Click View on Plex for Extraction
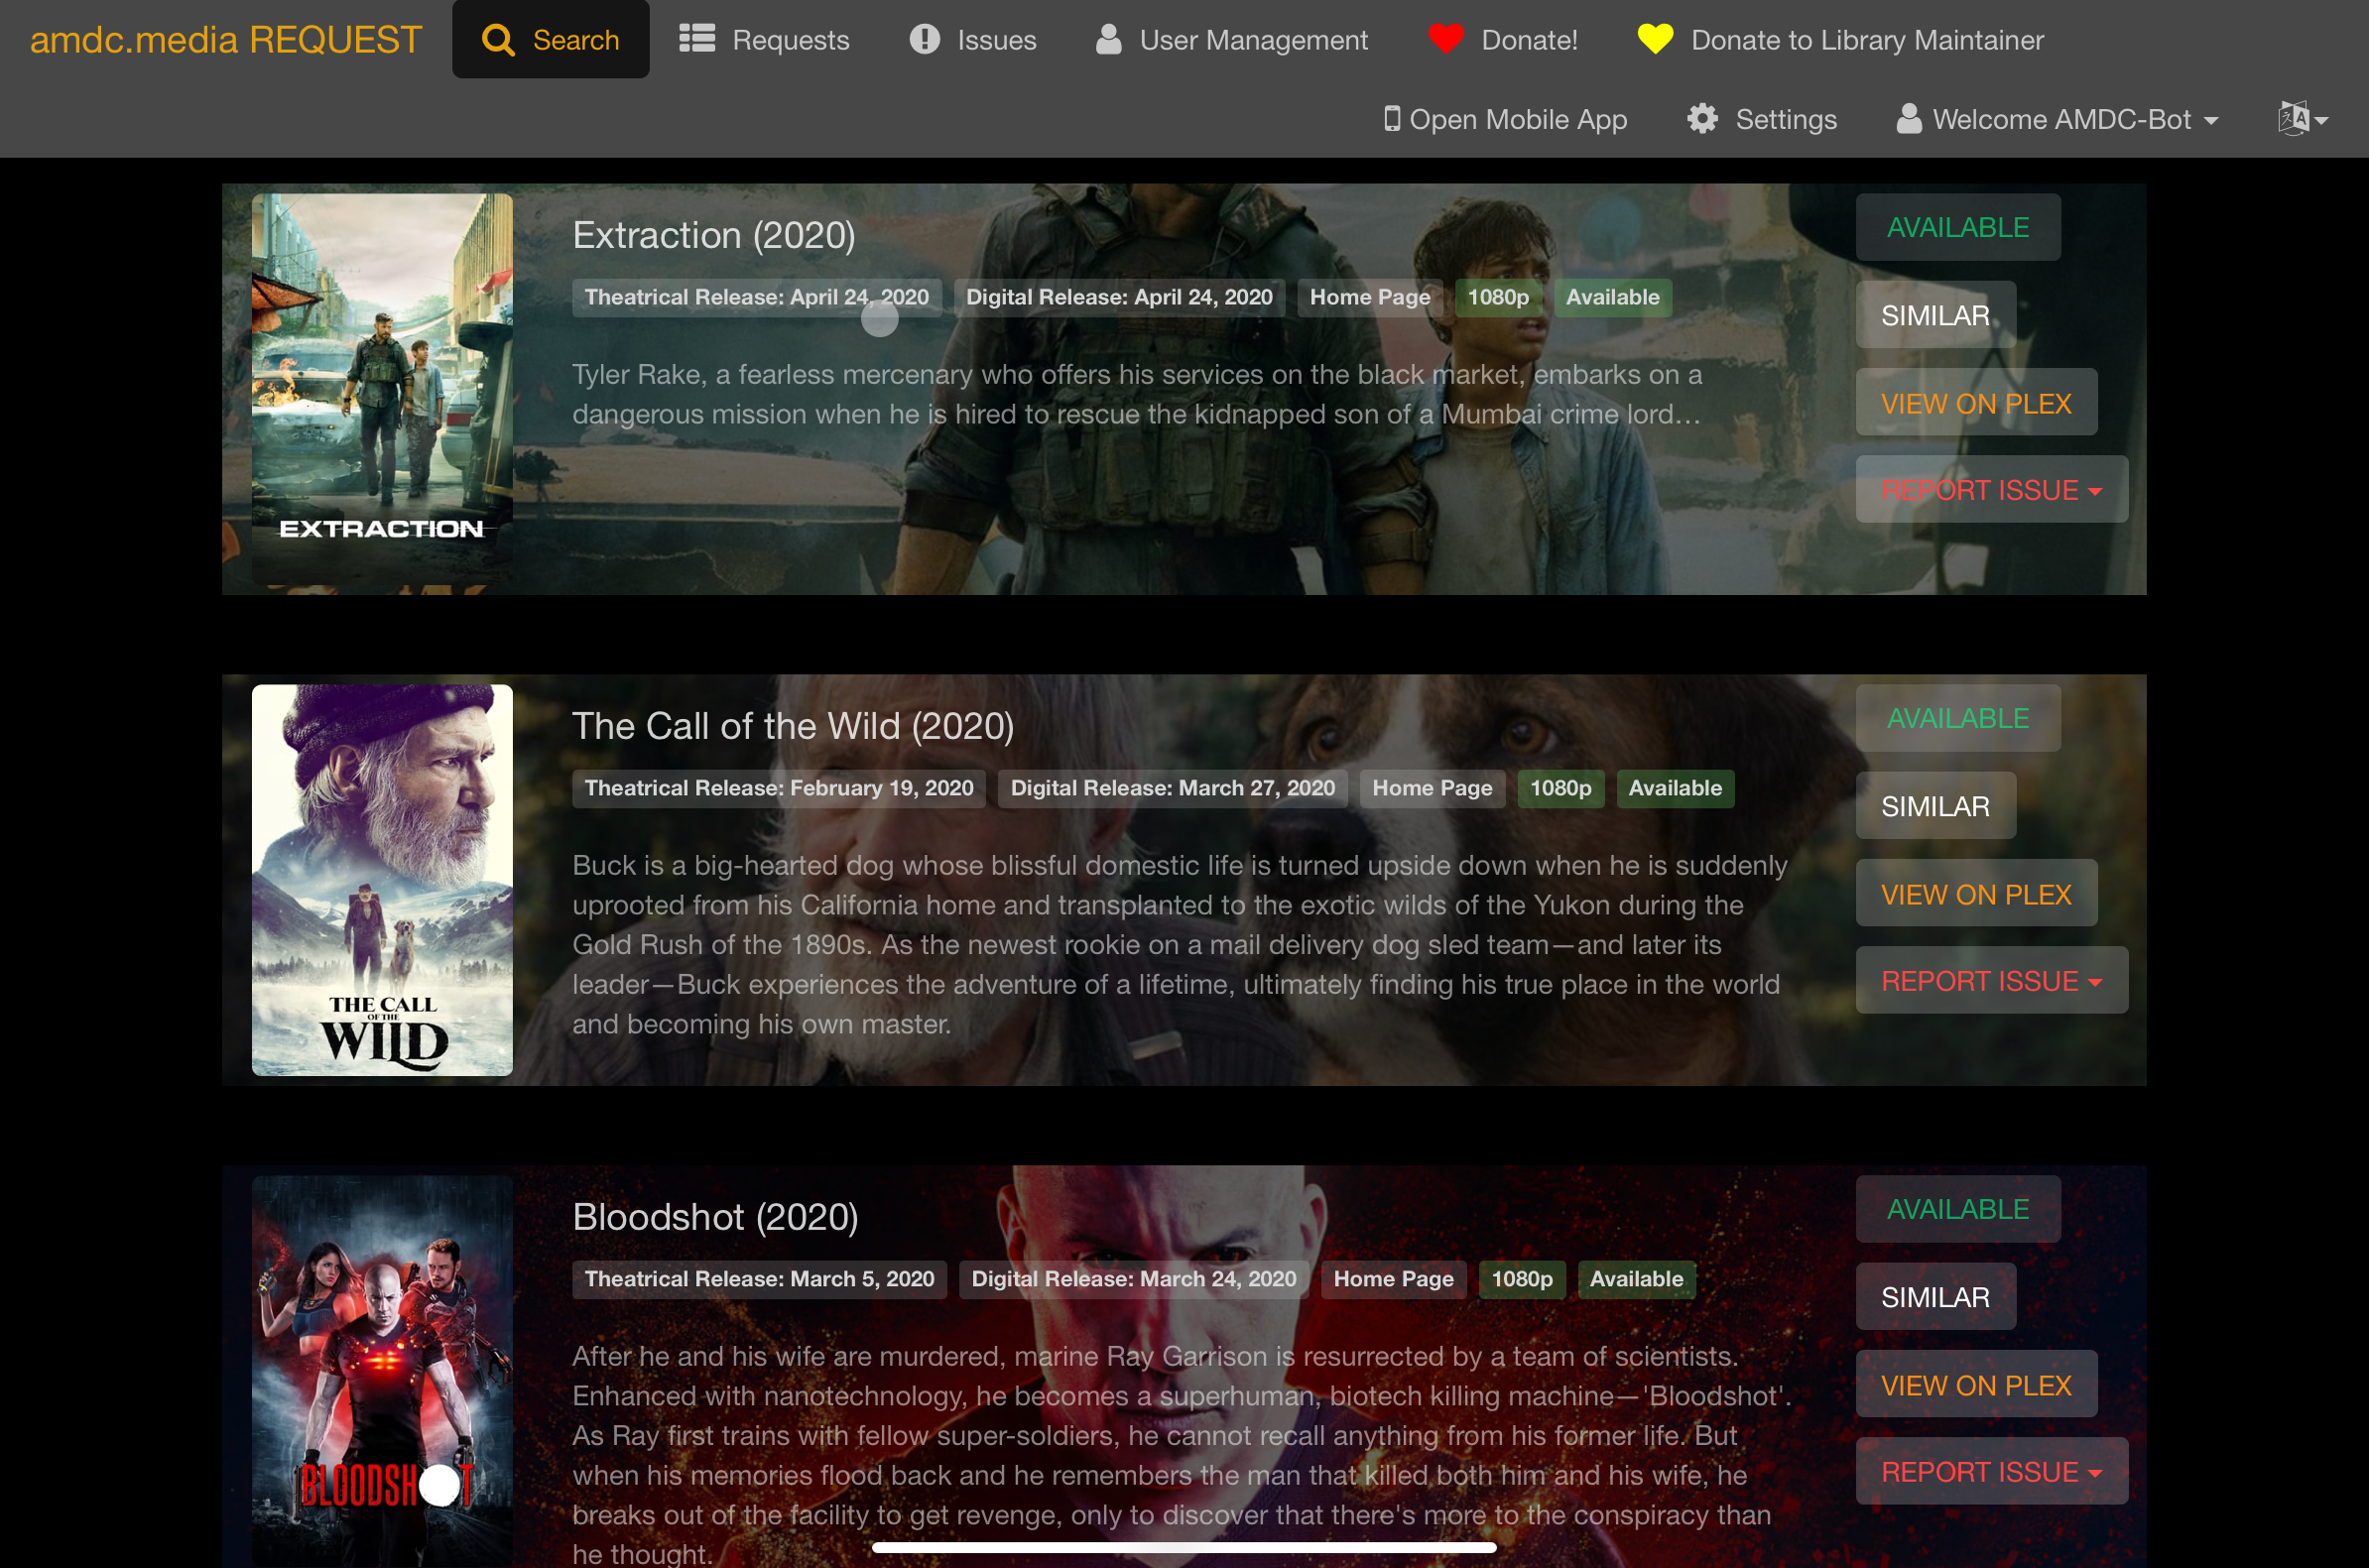The width and height of the screenshot is (2369, 1568). tap(1975, 403)
